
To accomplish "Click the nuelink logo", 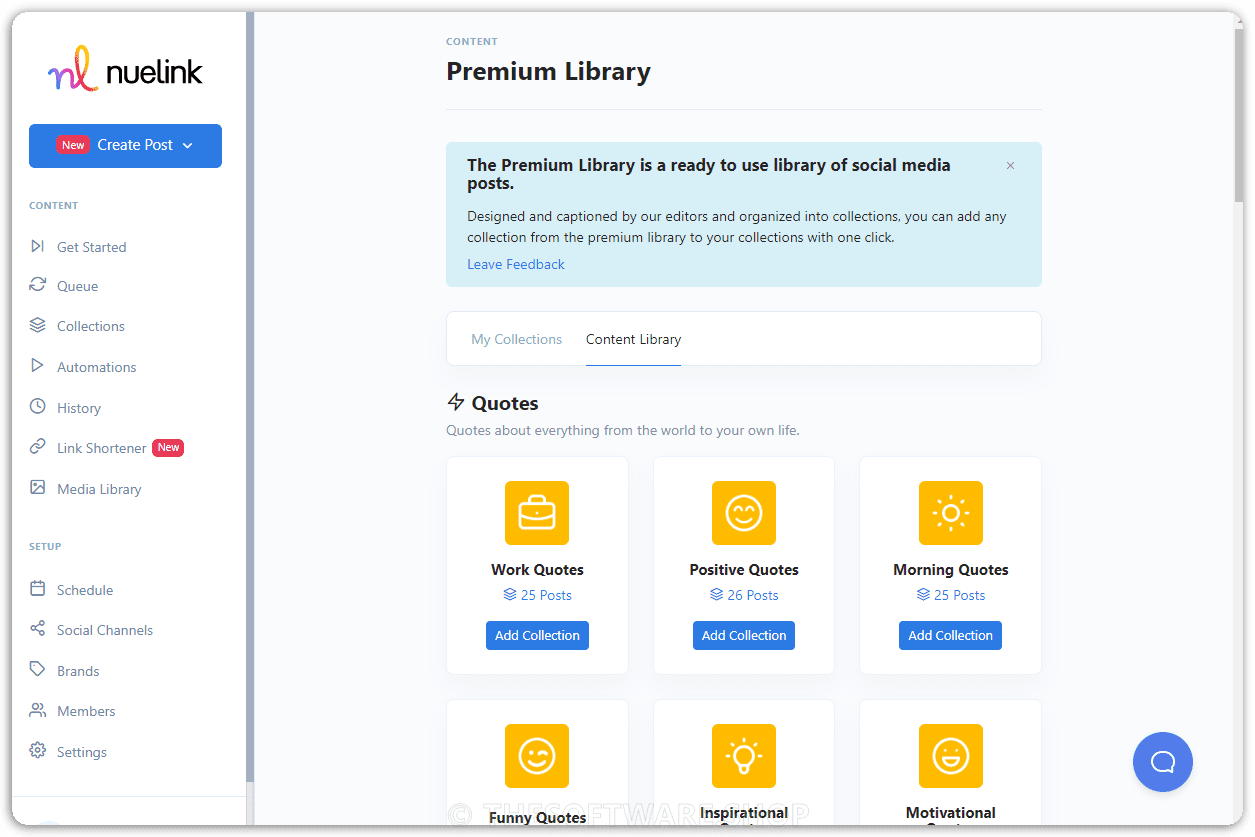I will (x=125, y=70).
